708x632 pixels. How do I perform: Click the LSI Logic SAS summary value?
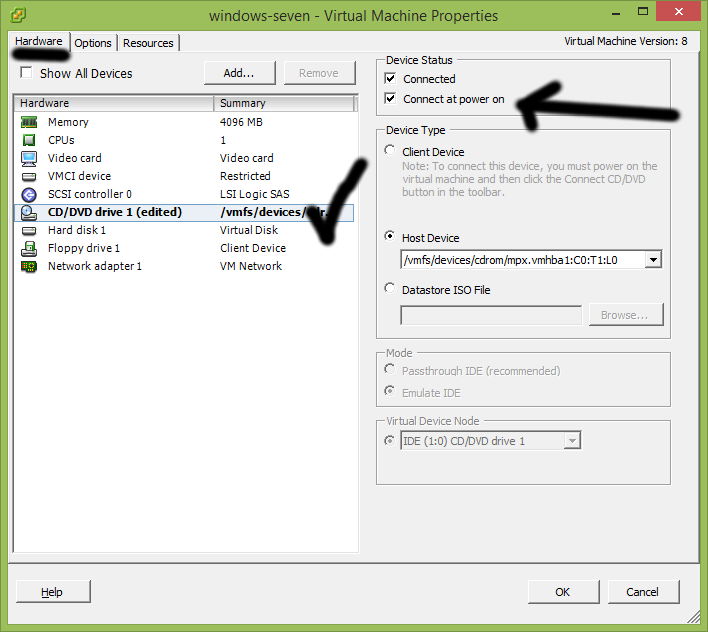[255, 195]
